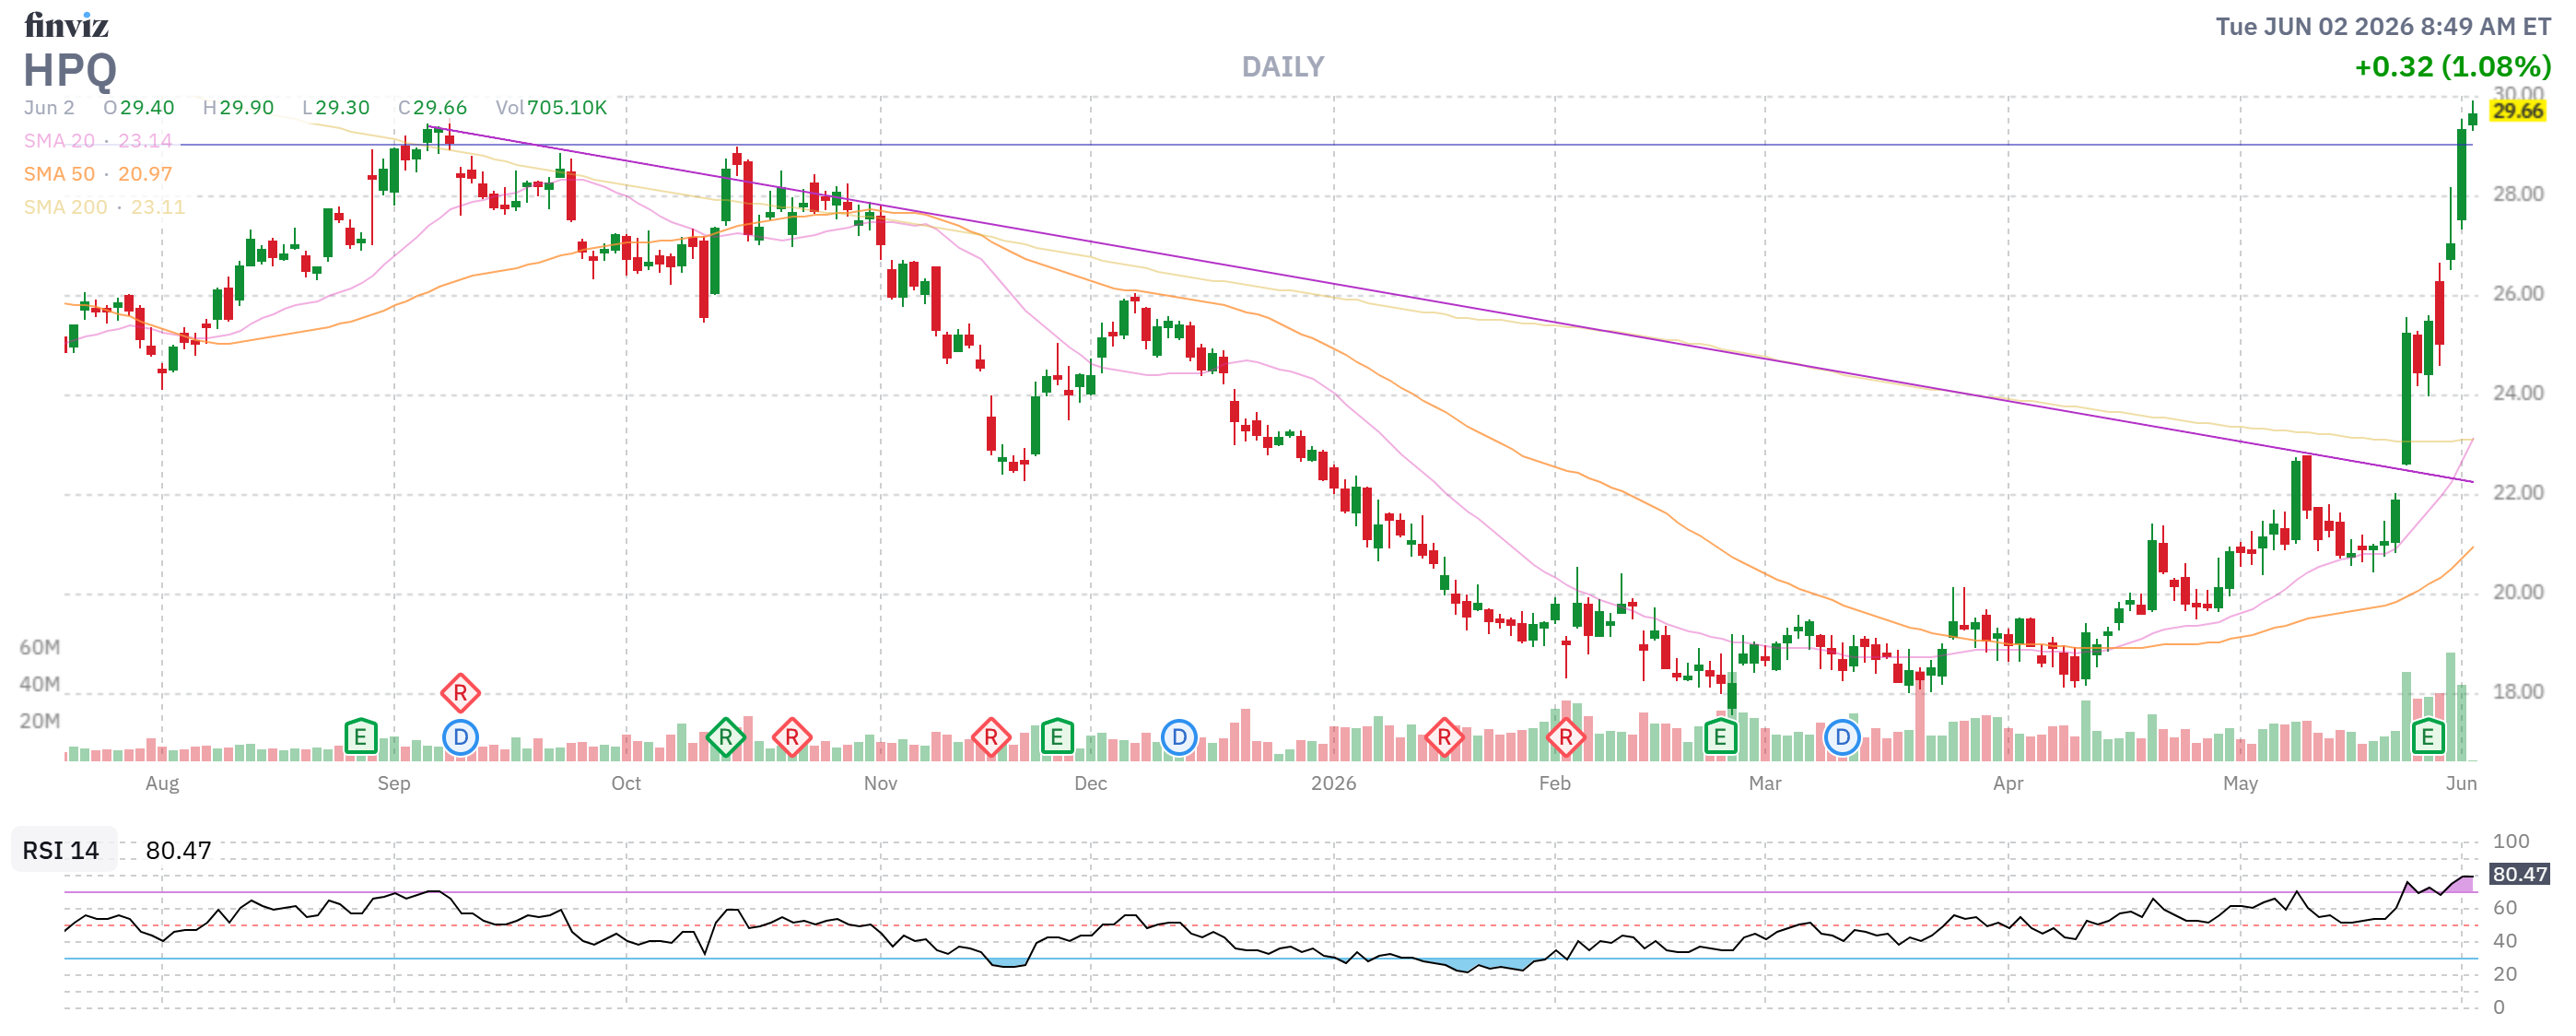Click the 100 label on RSI axis
Image resolution: width=2576 pixels, height=1036 pixels.
[x=2511, y=841]
